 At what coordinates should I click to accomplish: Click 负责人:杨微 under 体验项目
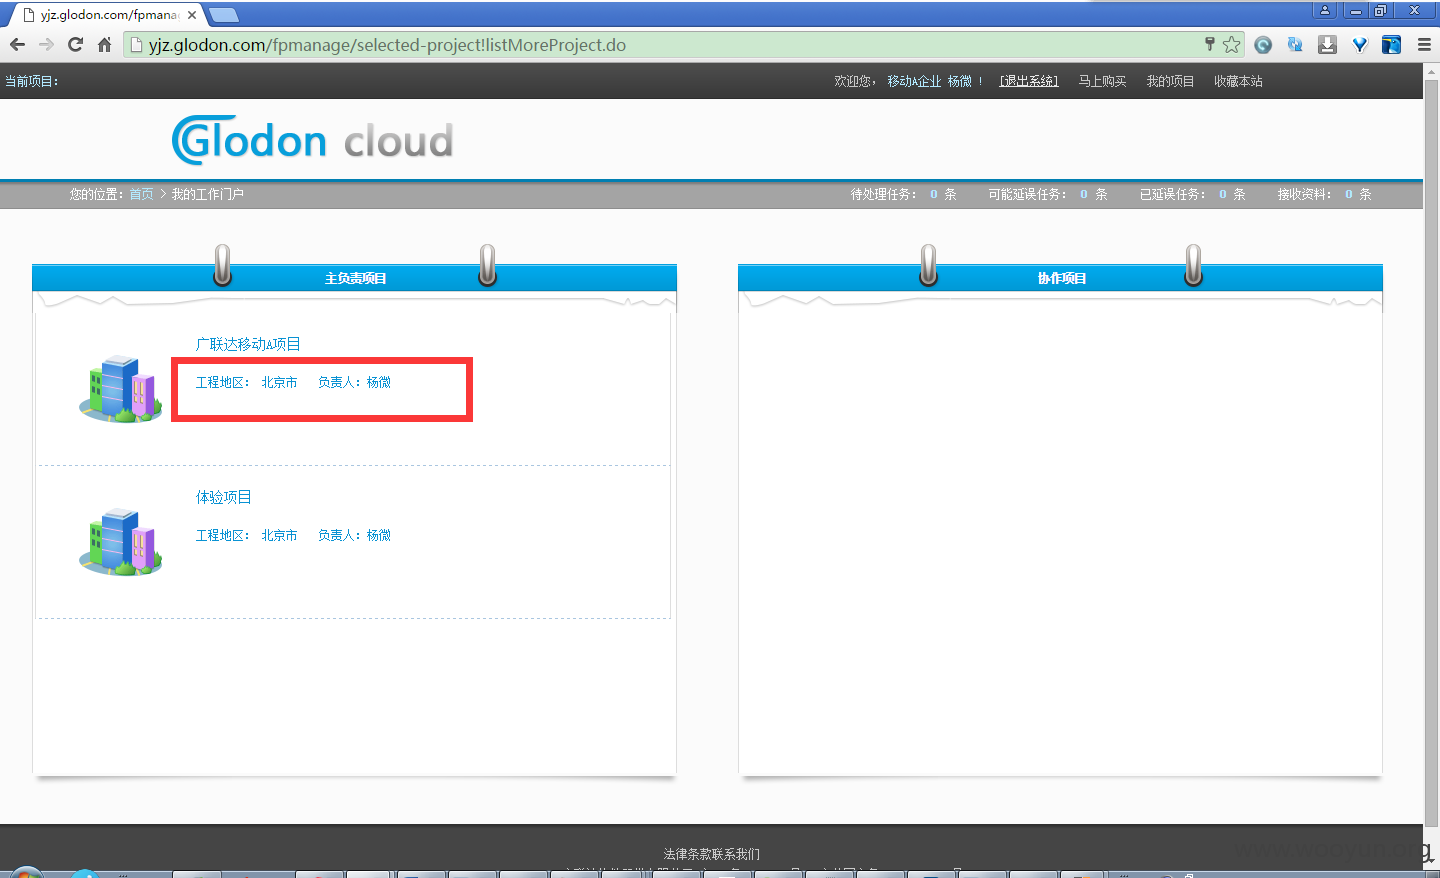click(x=354, y=535)
